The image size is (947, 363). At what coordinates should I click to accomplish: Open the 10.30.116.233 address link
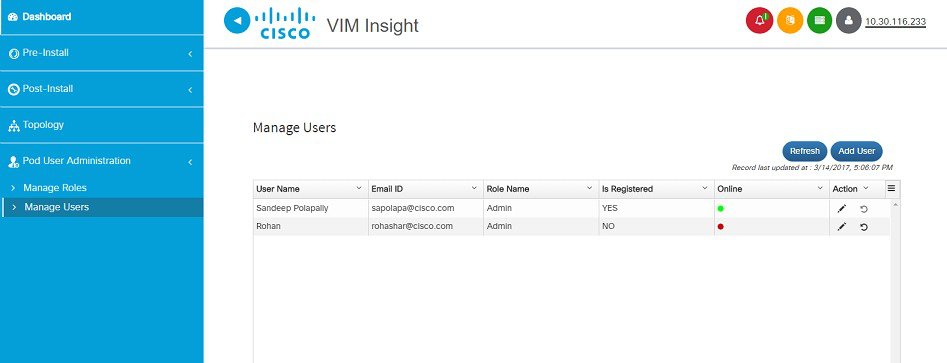click(x=896, y=22)
